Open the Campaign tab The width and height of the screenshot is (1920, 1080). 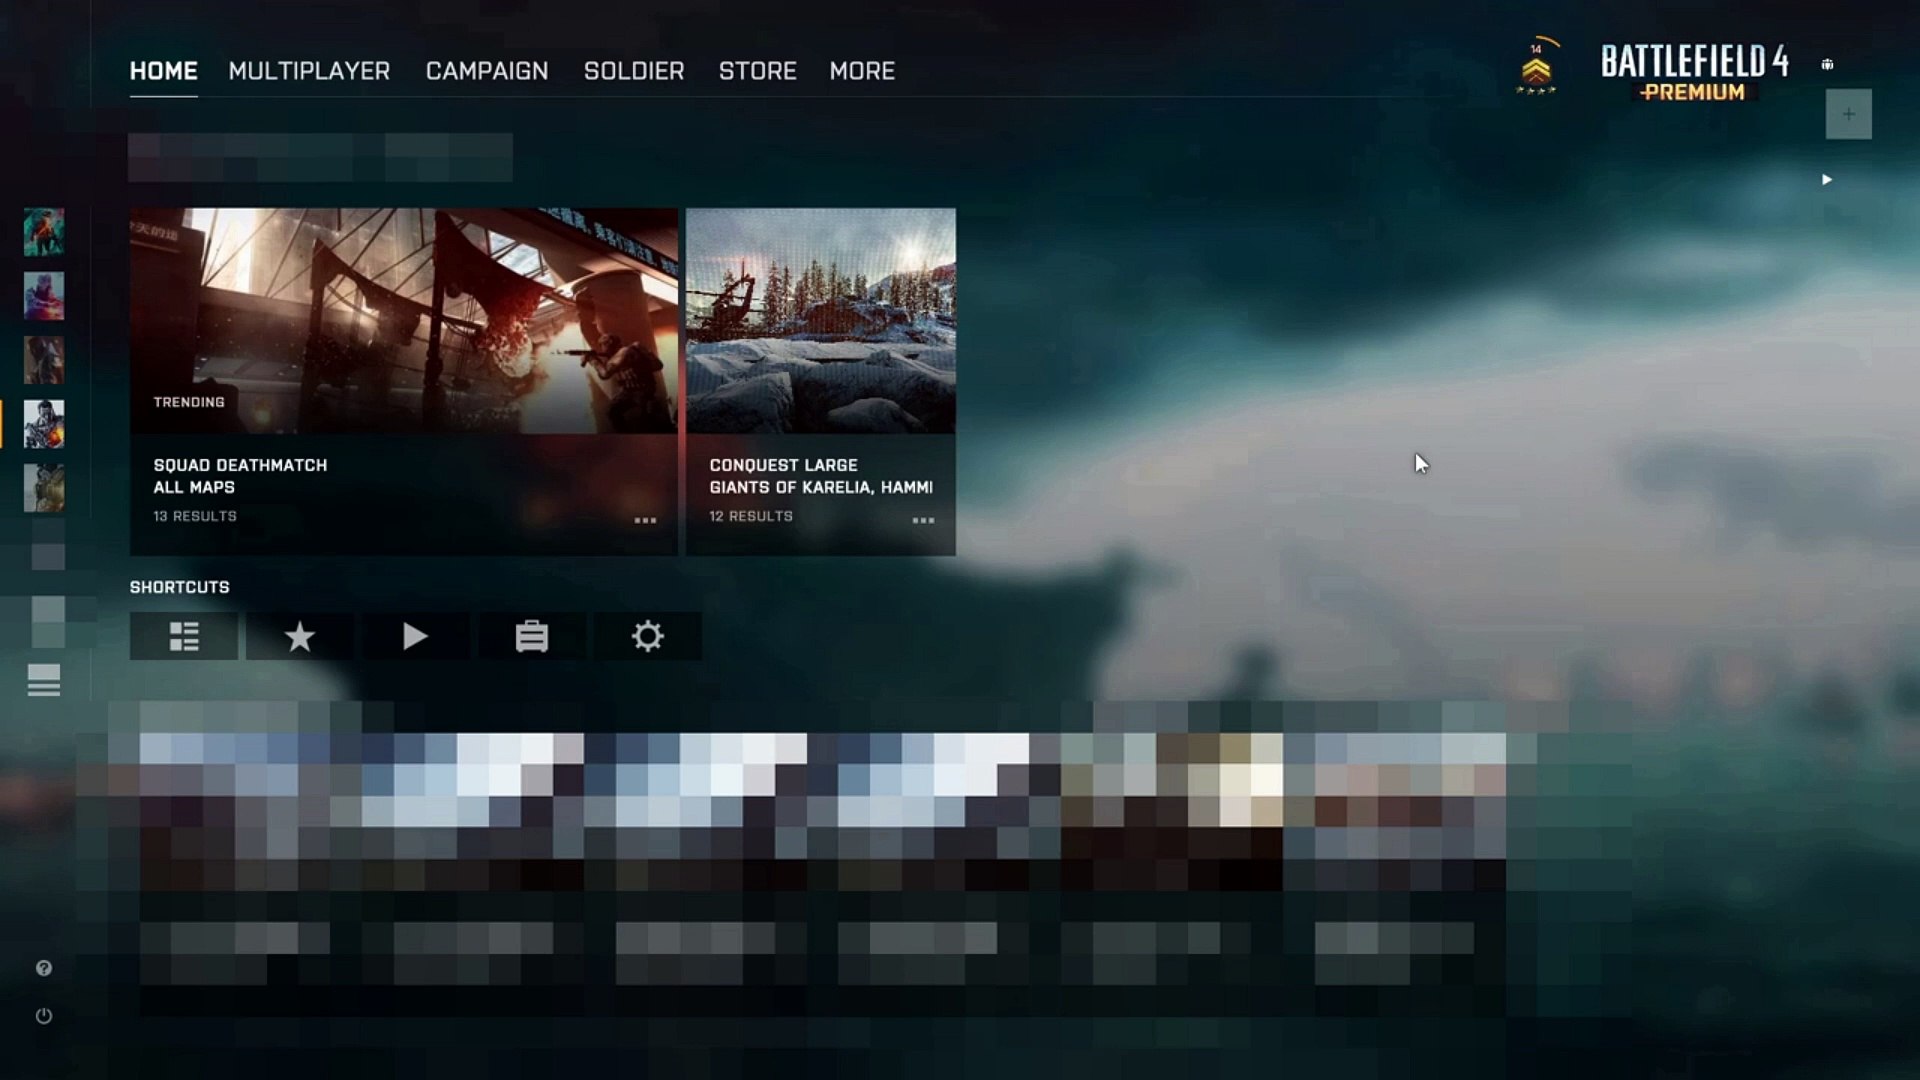[487, 71]
